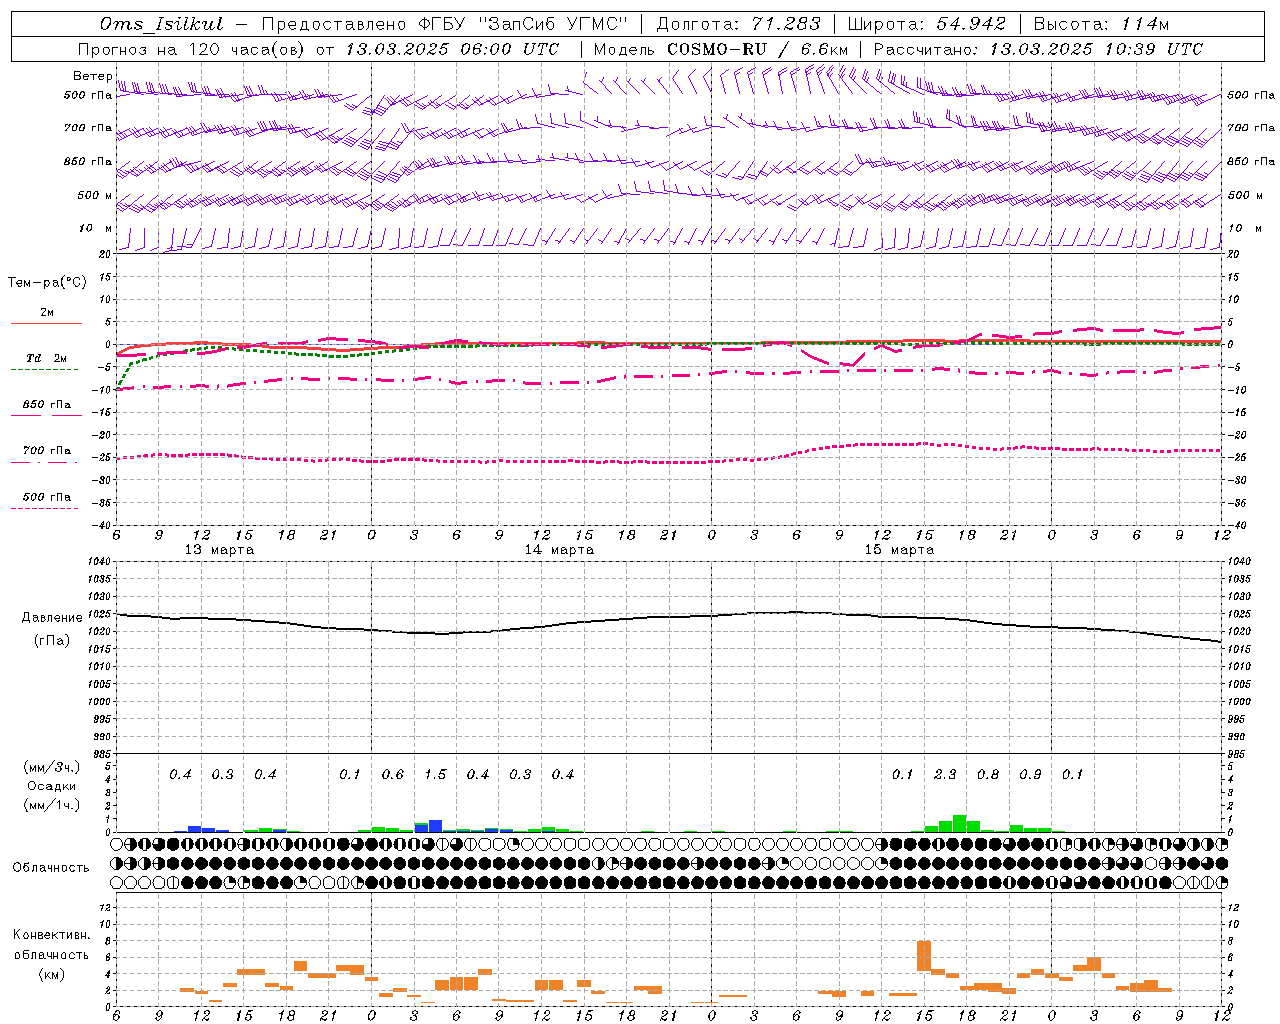Click the Модель COSMO-RU / 6.6км label

click(x=721, y=49)
